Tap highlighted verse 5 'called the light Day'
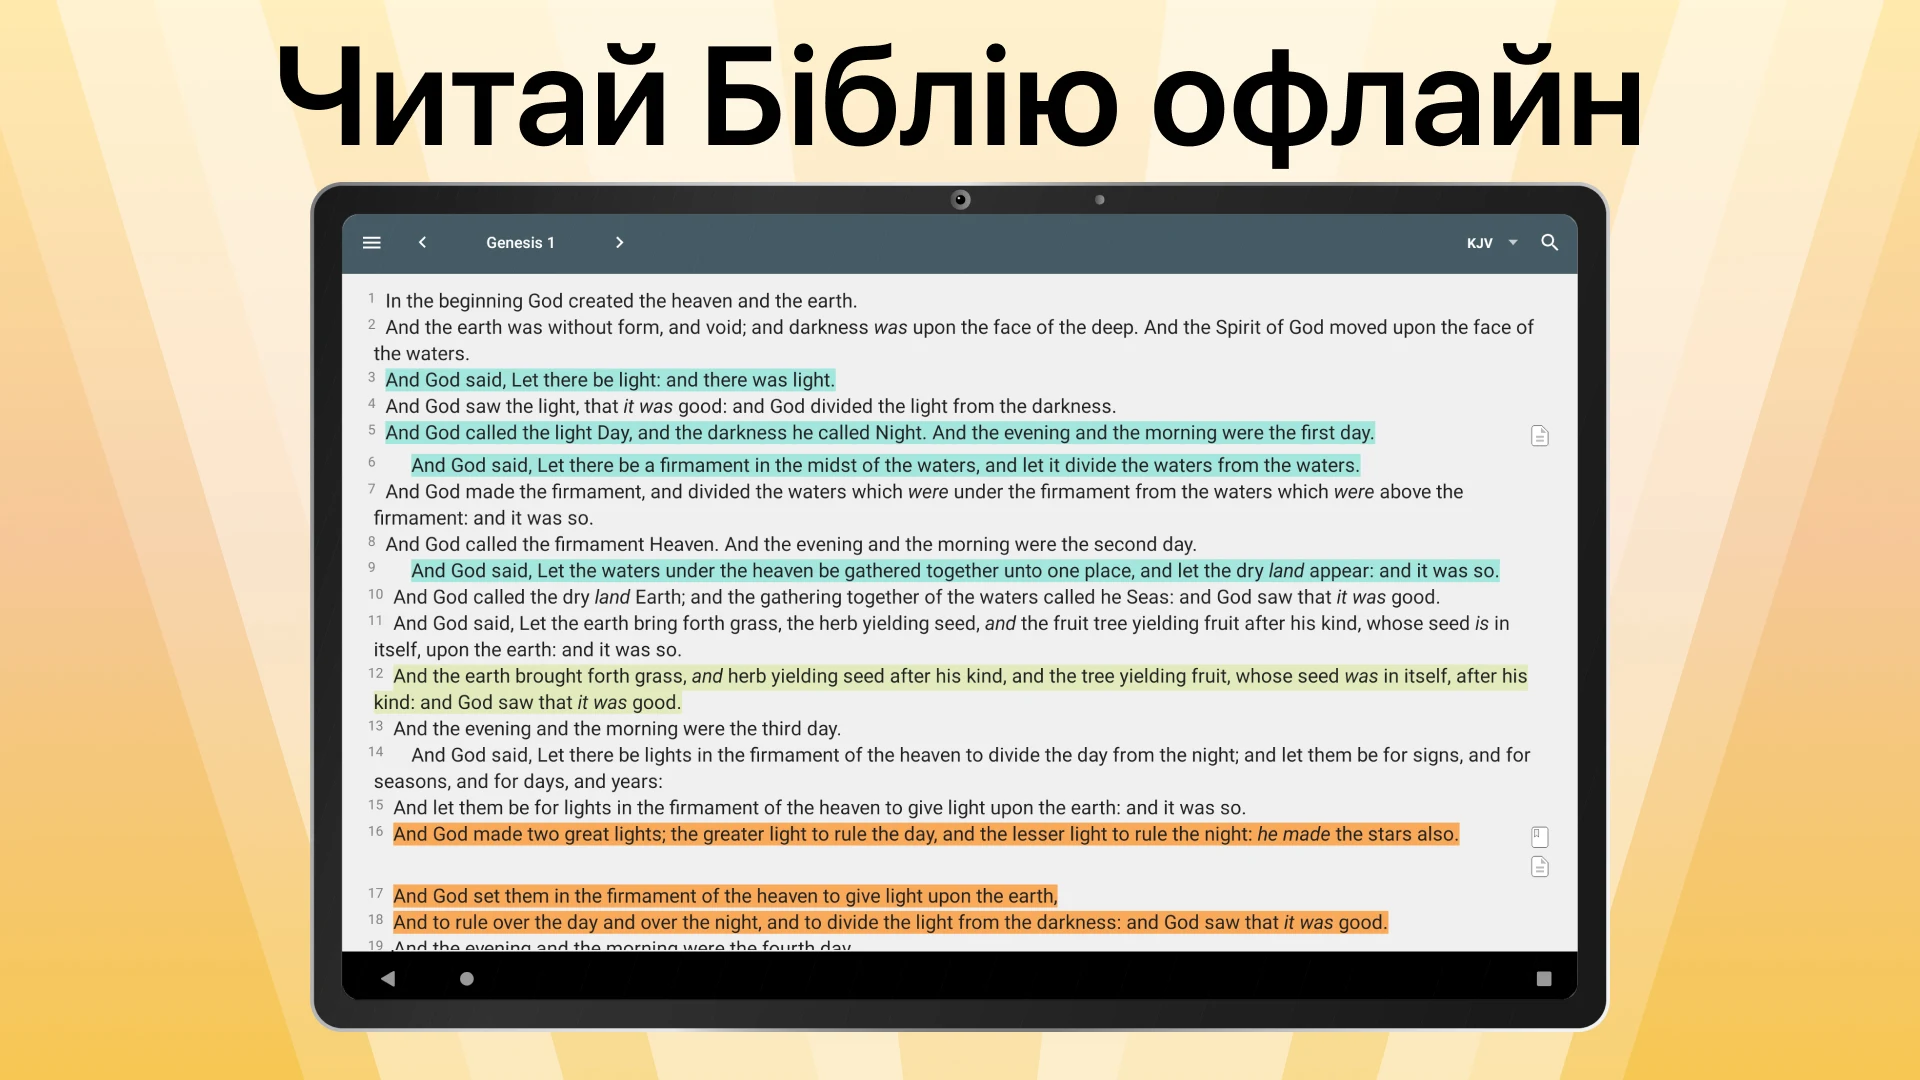Screen dimensions: 1920x1080 point(880,433)
